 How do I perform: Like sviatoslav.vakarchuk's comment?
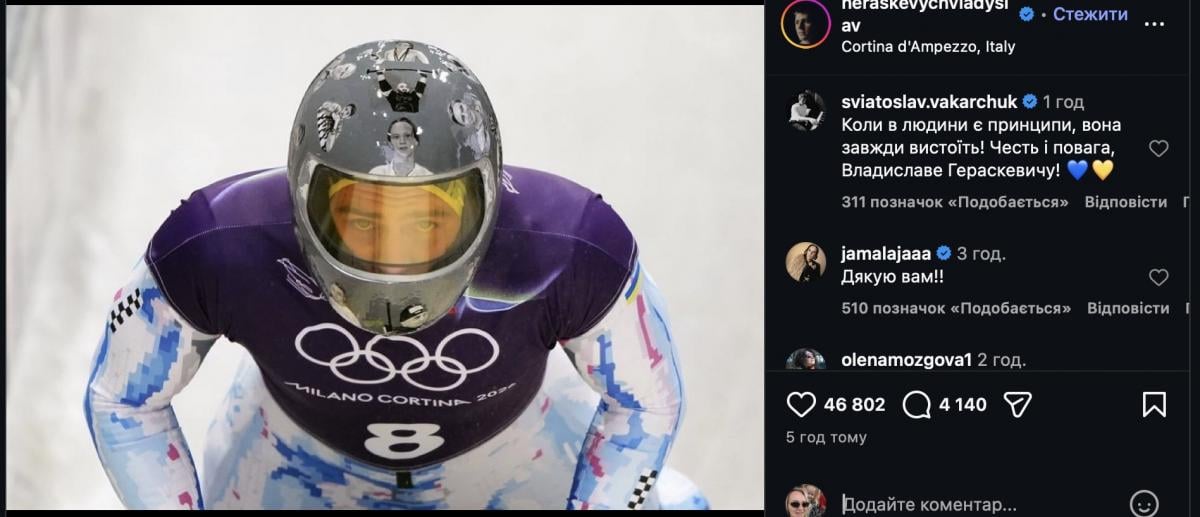(1158, 149)
